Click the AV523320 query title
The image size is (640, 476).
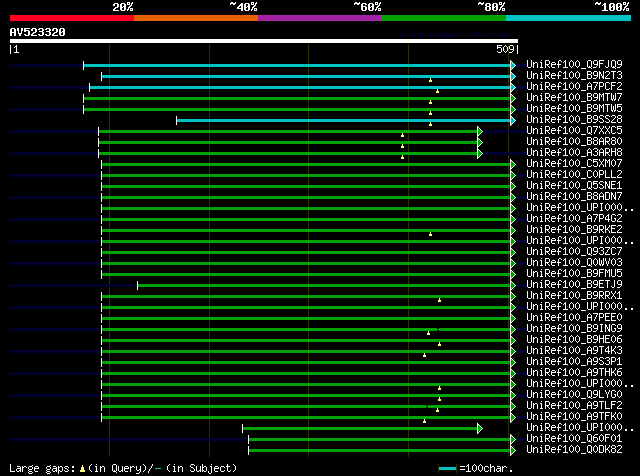pyautogui.click(x=38, y=32)
